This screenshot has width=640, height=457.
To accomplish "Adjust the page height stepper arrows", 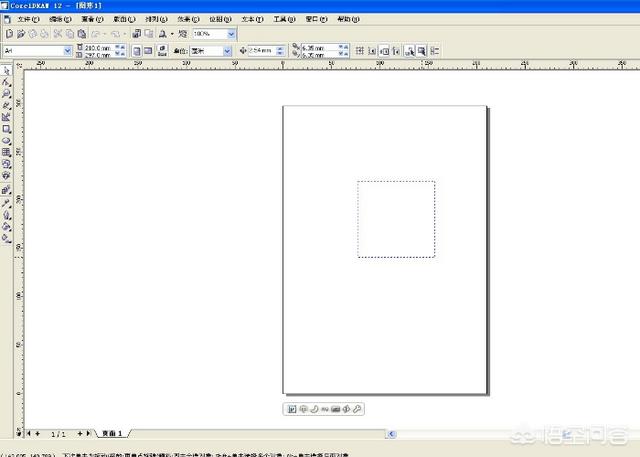I will 120,54.
